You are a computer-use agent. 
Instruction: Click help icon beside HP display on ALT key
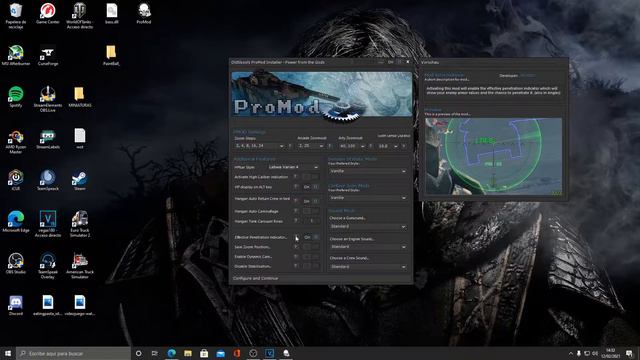pos(296,187)
